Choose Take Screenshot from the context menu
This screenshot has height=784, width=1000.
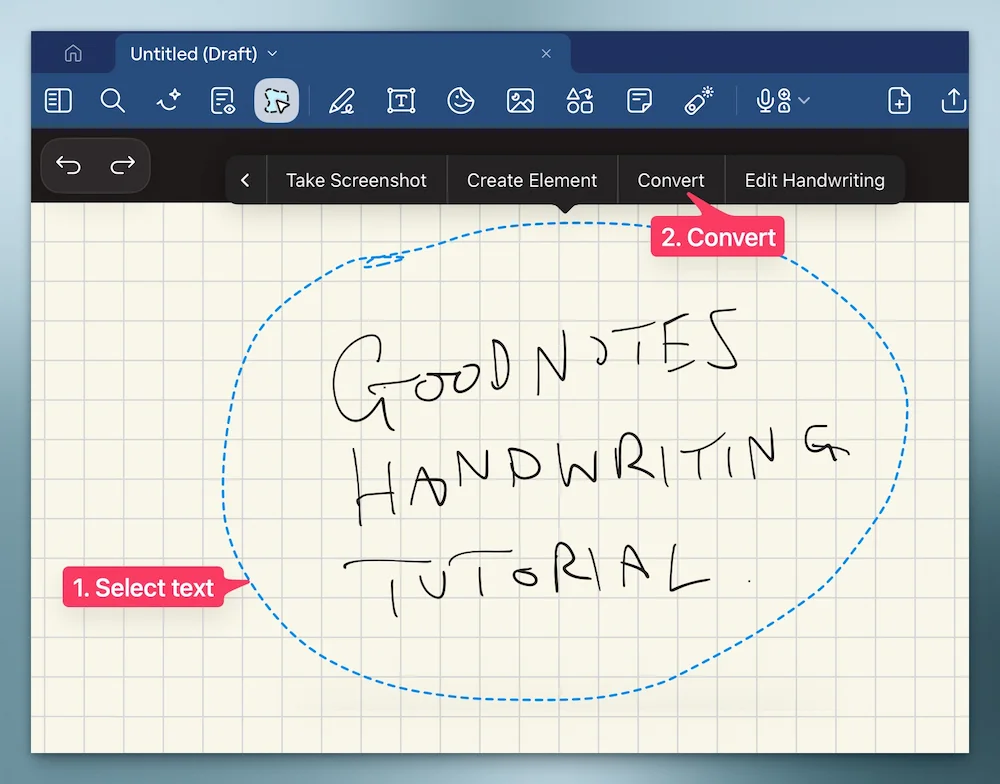pos(357,180)
